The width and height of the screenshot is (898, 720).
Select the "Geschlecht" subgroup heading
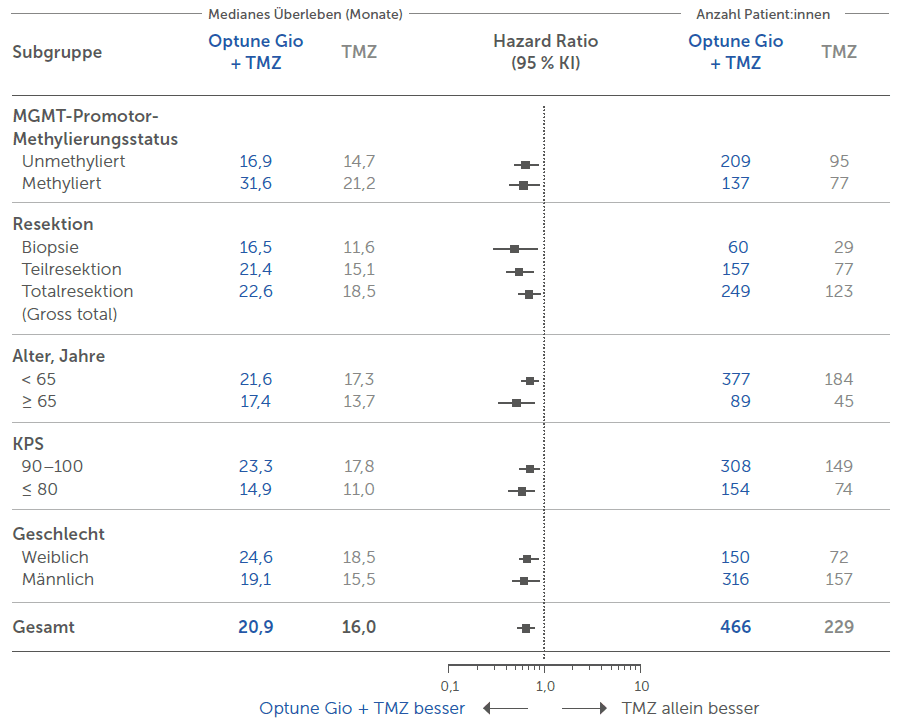pos(58,534)
